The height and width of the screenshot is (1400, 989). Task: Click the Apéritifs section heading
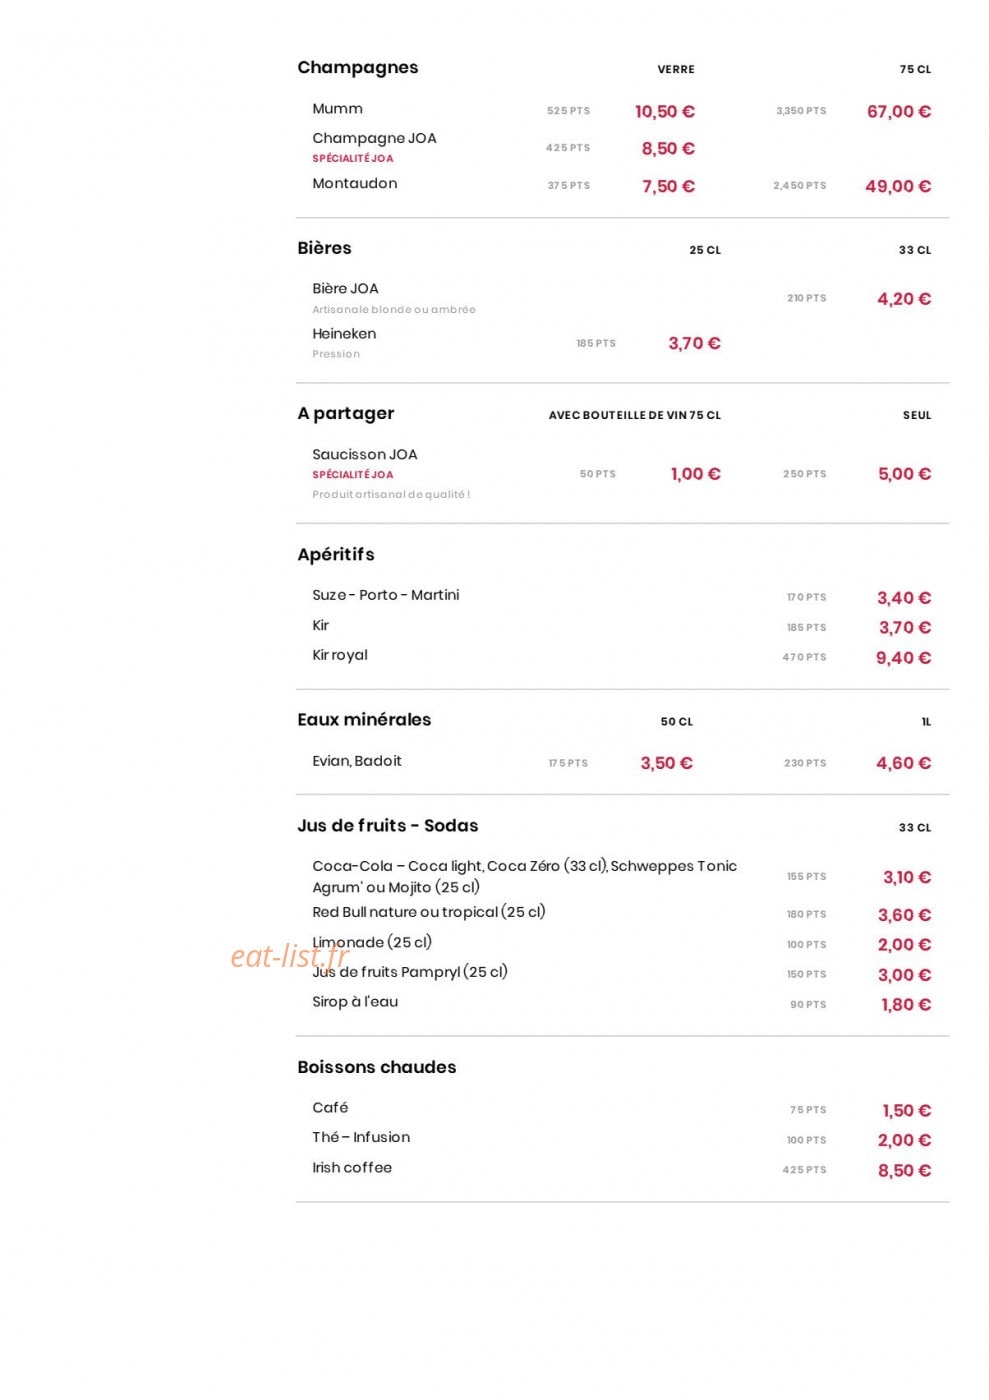coord(336,554)
